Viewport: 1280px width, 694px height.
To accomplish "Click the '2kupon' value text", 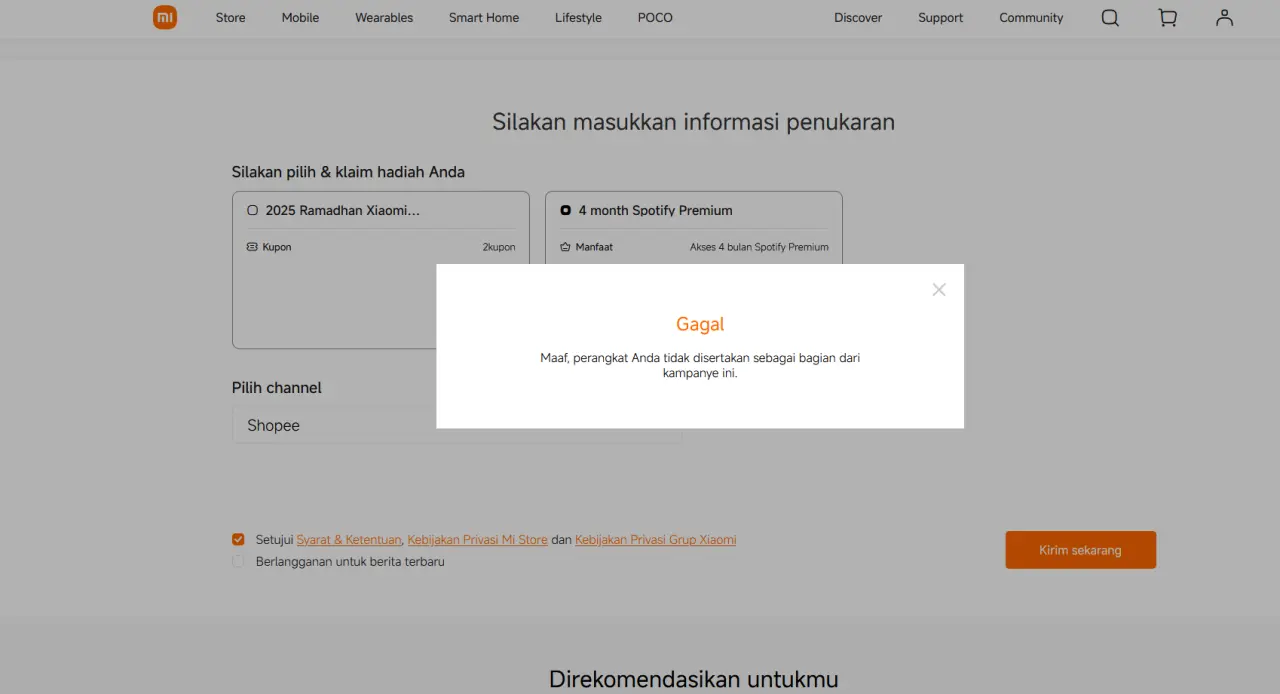I will coord(499,247).
